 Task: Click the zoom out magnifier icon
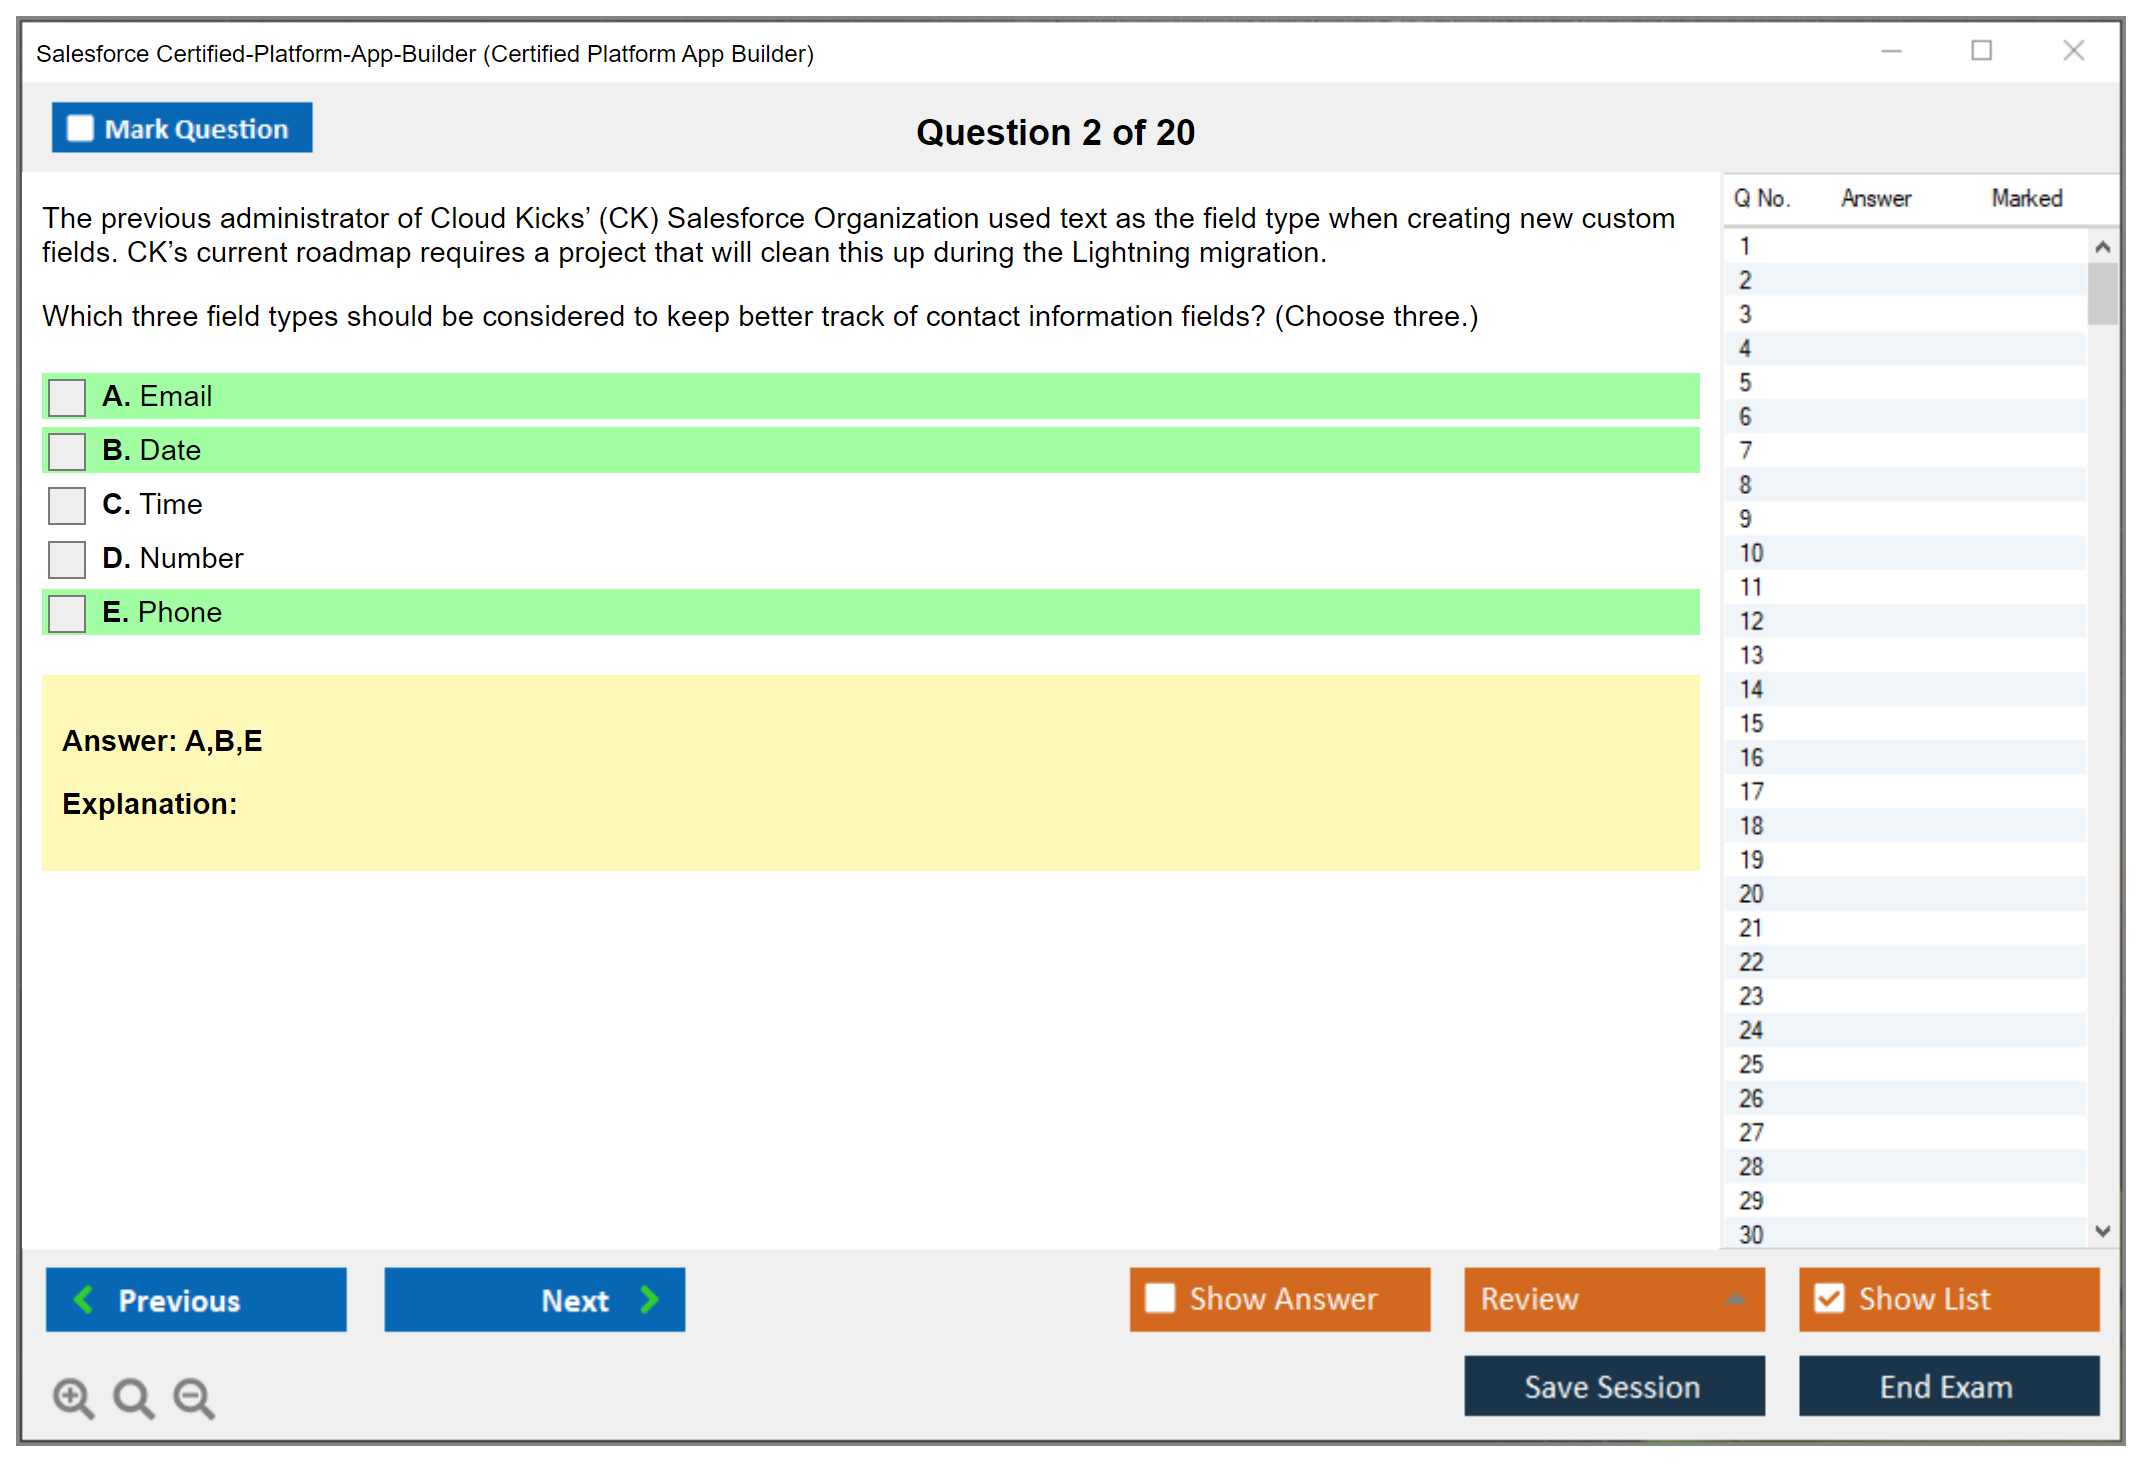(194, 1397)
